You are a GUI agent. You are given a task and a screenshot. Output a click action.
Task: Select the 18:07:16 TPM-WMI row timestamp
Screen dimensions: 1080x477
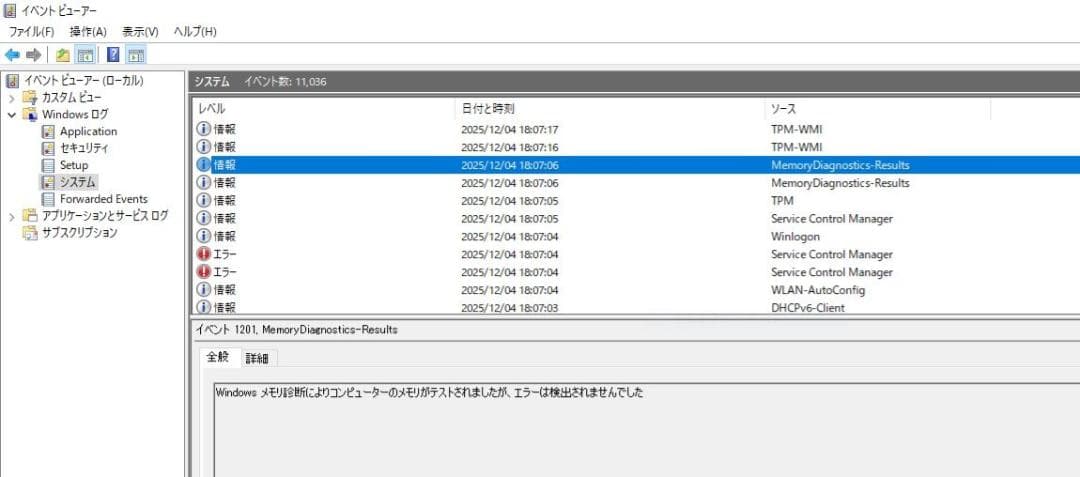(510, 147)
